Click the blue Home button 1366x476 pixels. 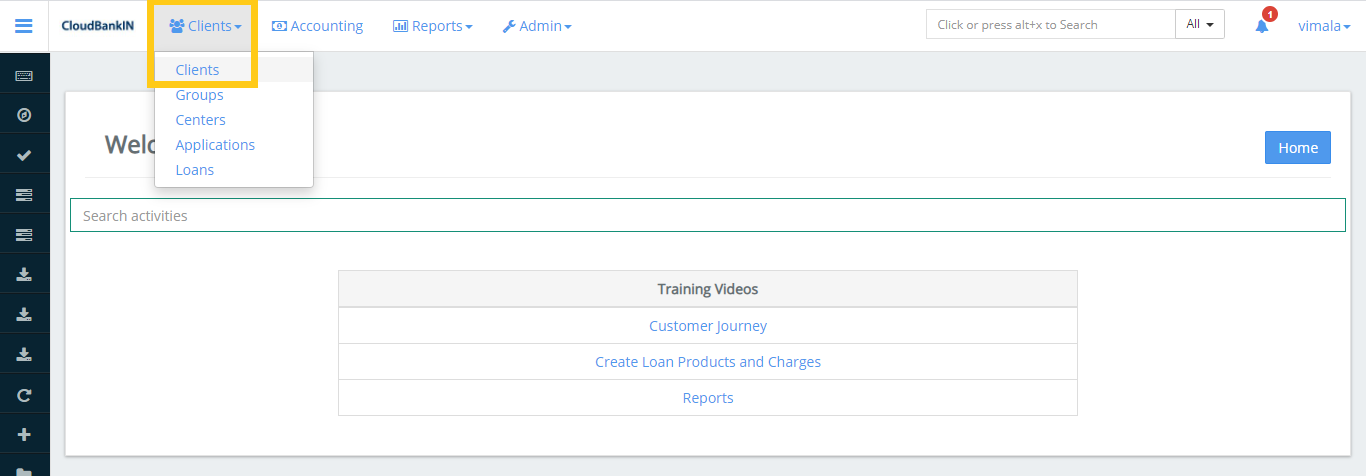1297,147
